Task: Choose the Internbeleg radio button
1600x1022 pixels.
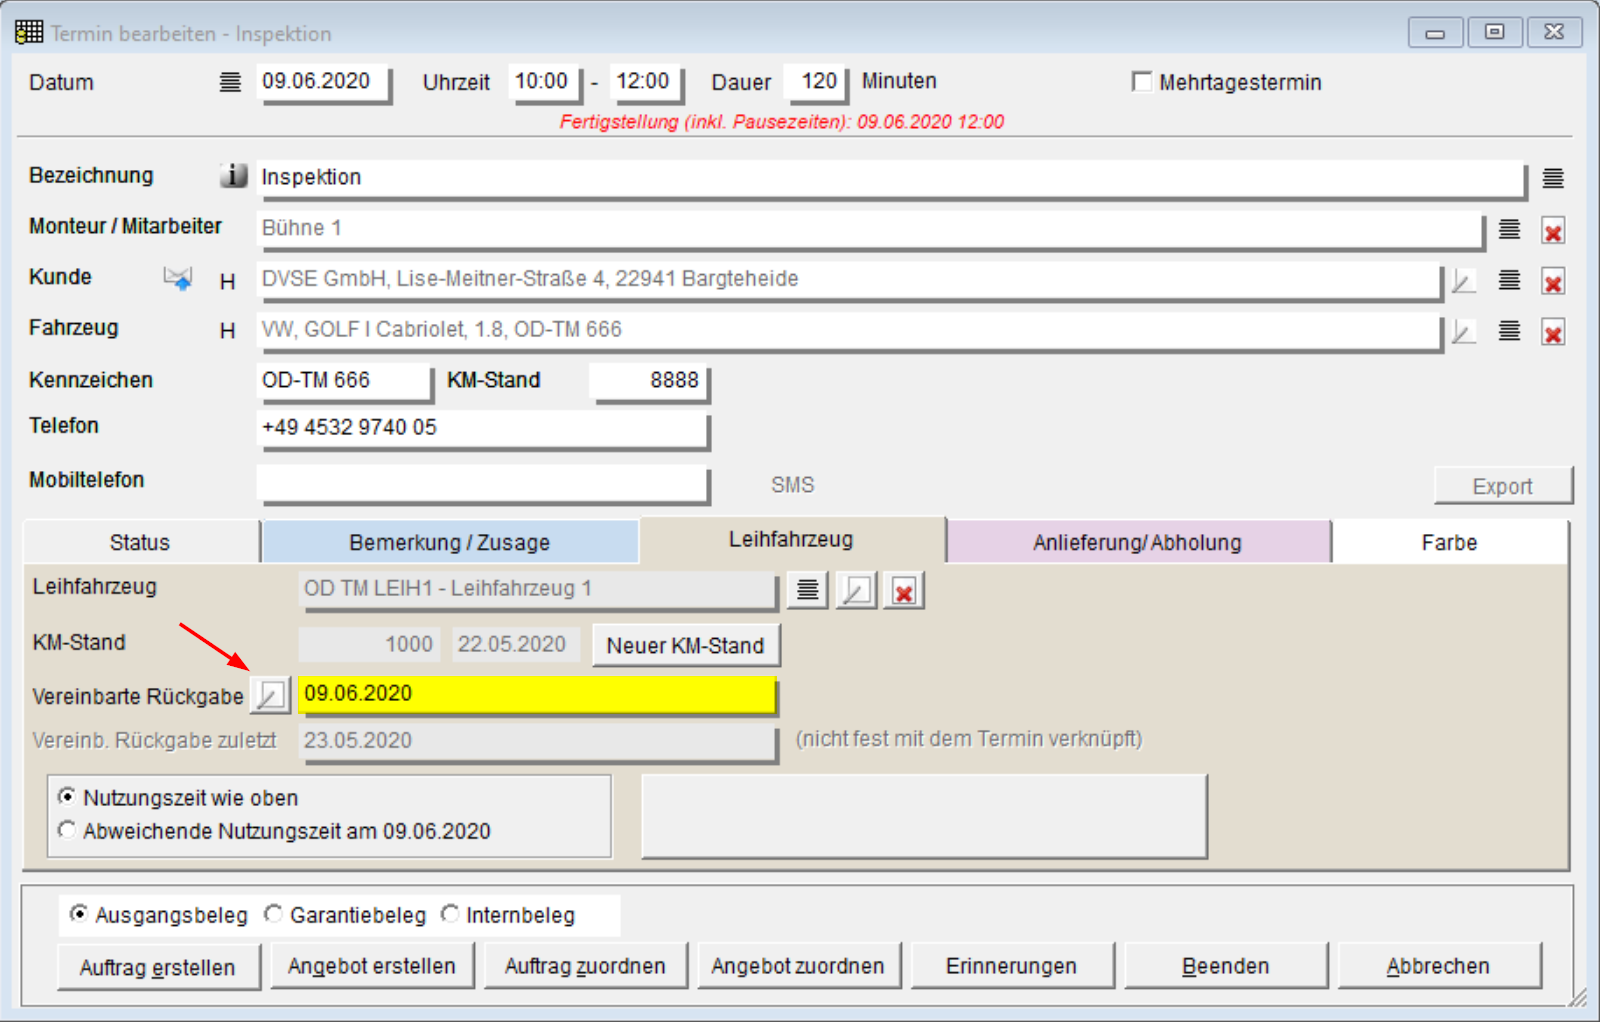Action: [450, 914]
